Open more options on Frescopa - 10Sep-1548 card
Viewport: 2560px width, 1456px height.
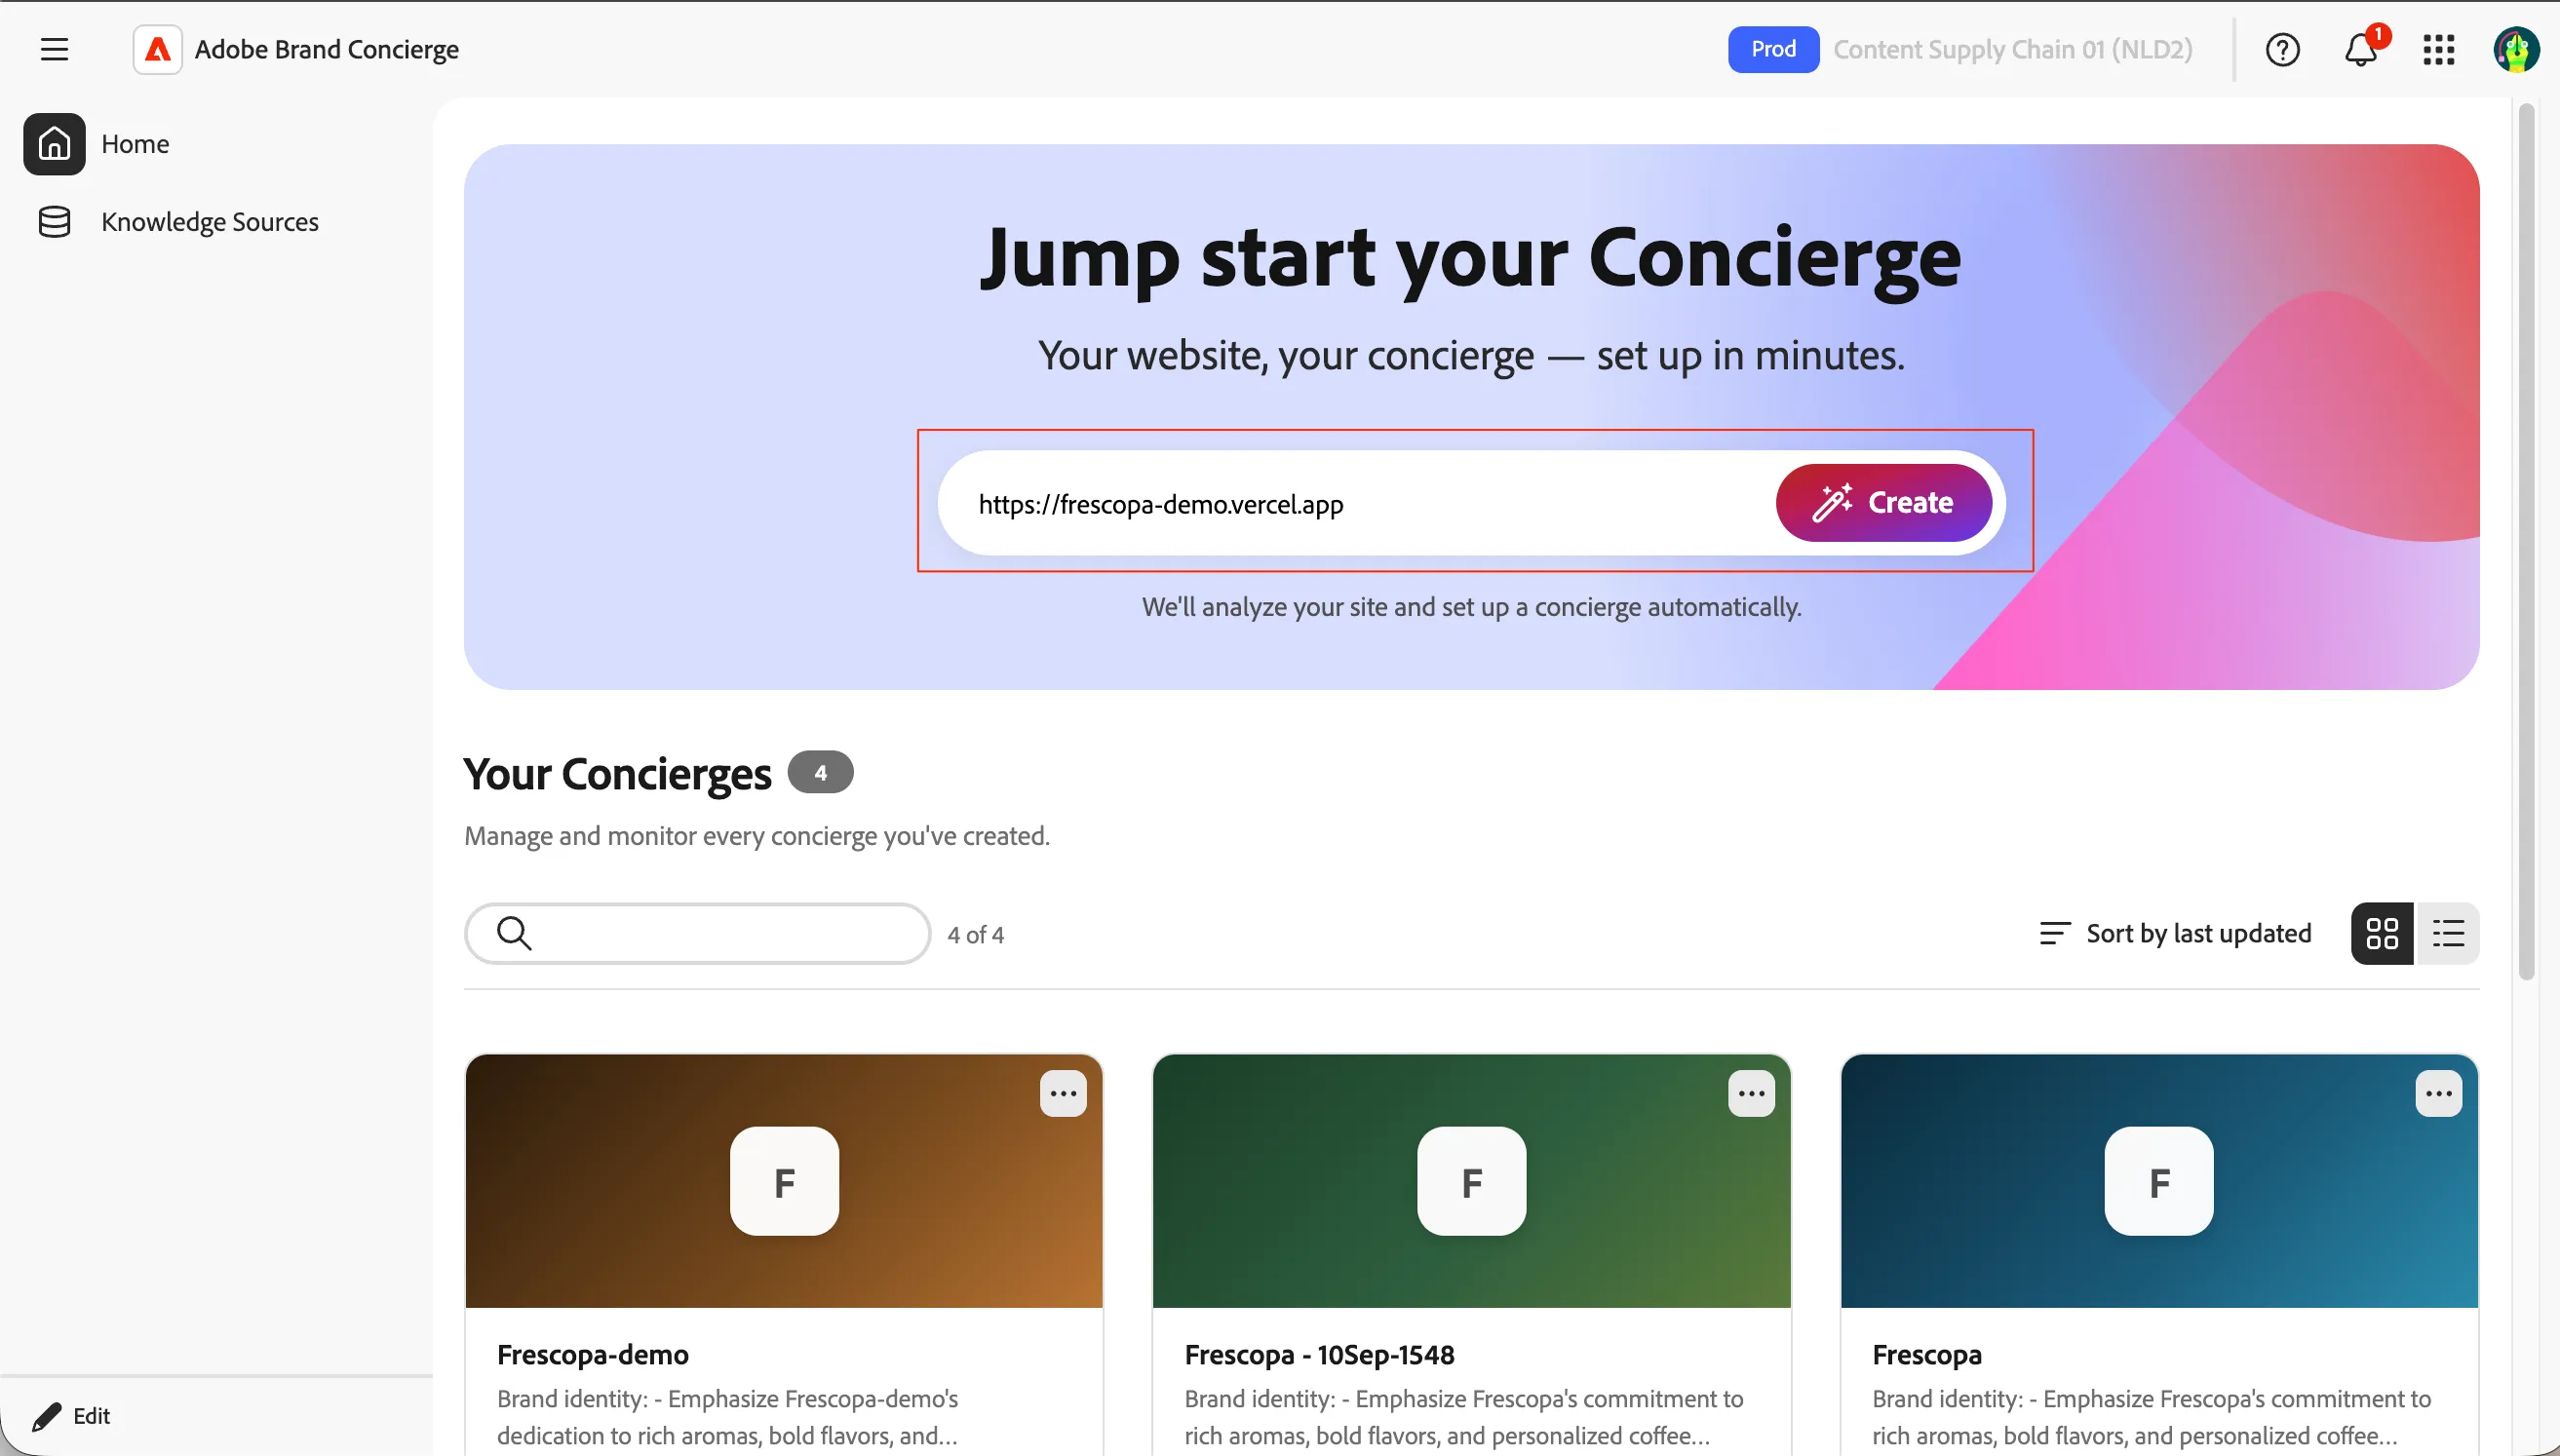[x=1751, y=1093]
